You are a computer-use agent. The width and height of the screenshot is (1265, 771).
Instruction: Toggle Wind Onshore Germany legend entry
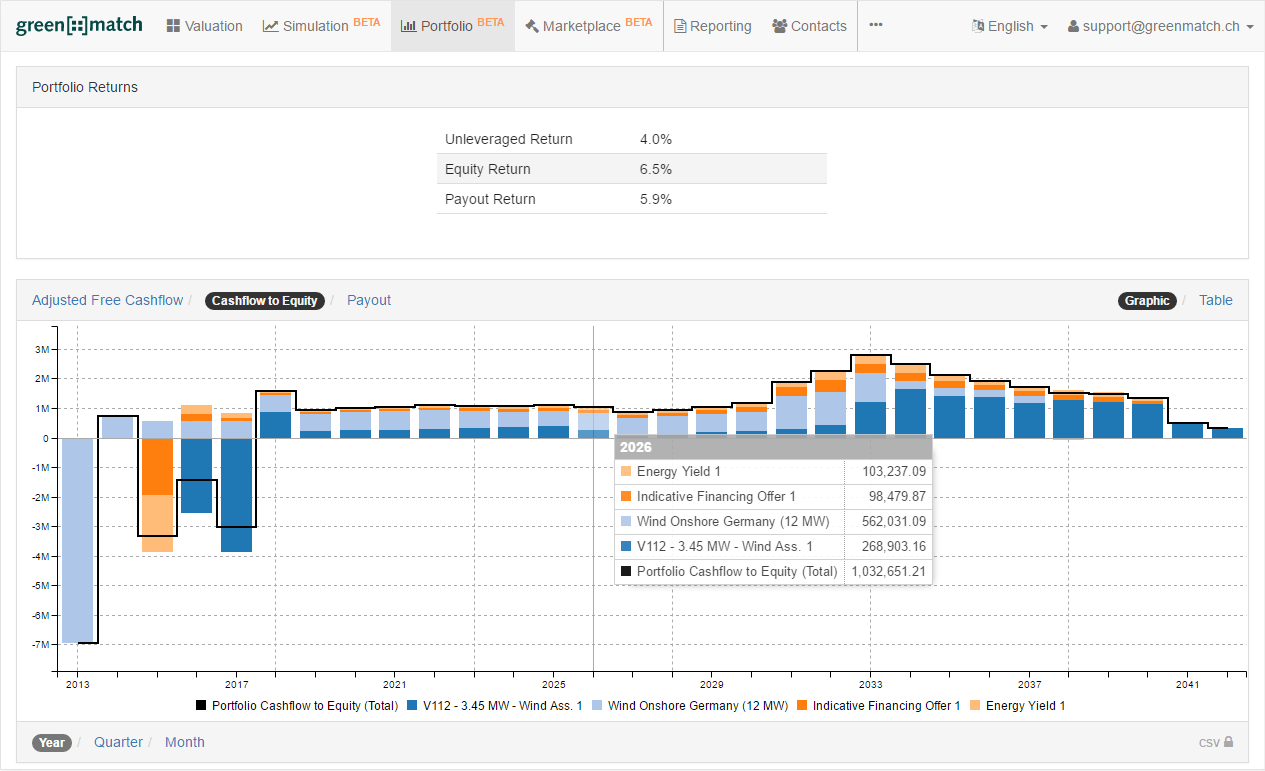697,706
